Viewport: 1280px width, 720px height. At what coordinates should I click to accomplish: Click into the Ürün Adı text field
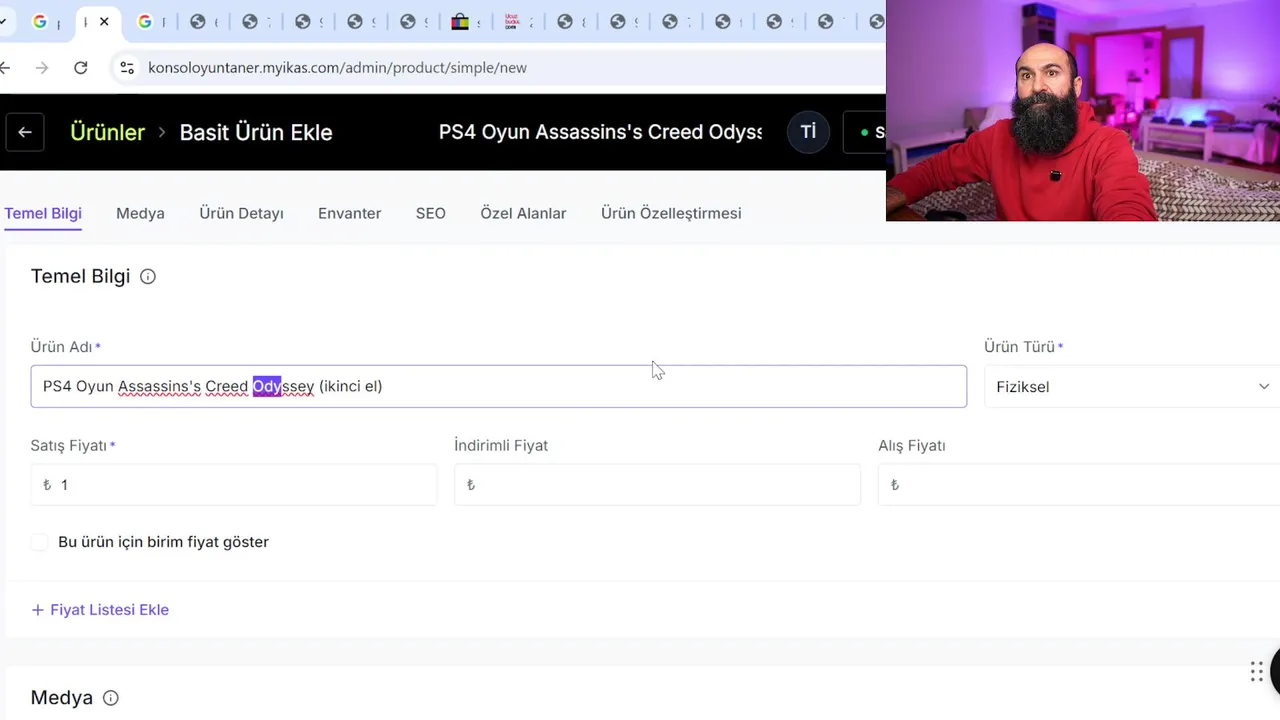[498, 386]
